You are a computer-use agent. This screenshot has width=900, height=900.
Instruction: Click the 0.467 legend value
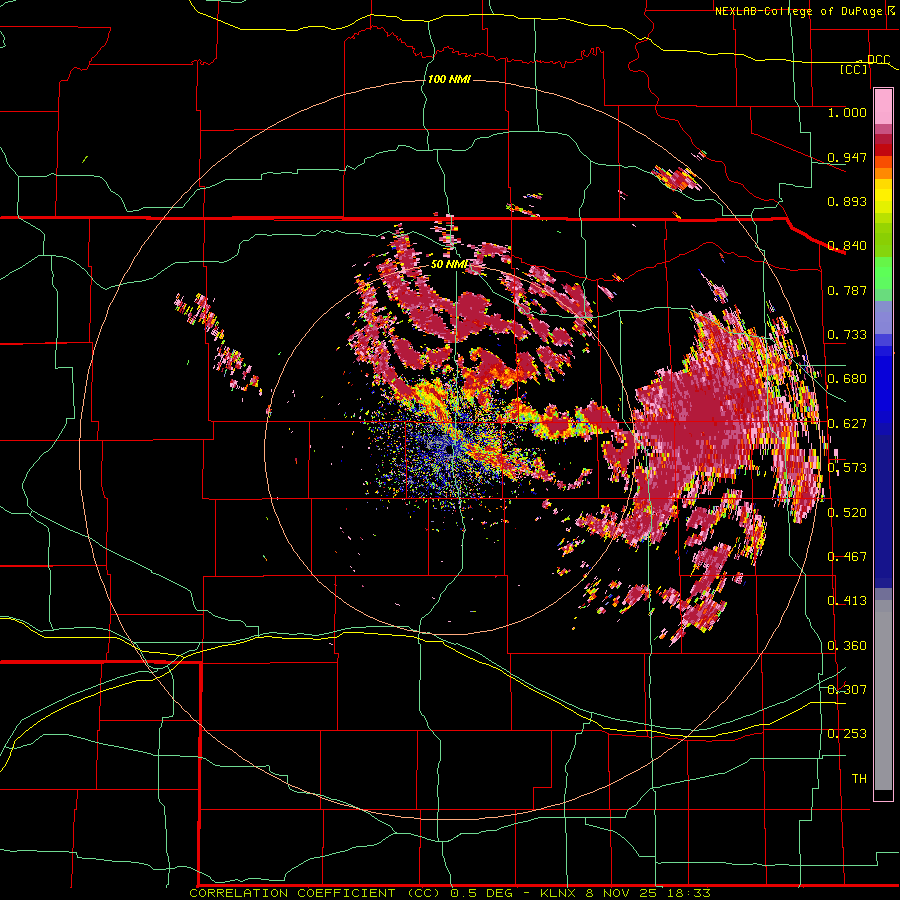pos(847,557)
